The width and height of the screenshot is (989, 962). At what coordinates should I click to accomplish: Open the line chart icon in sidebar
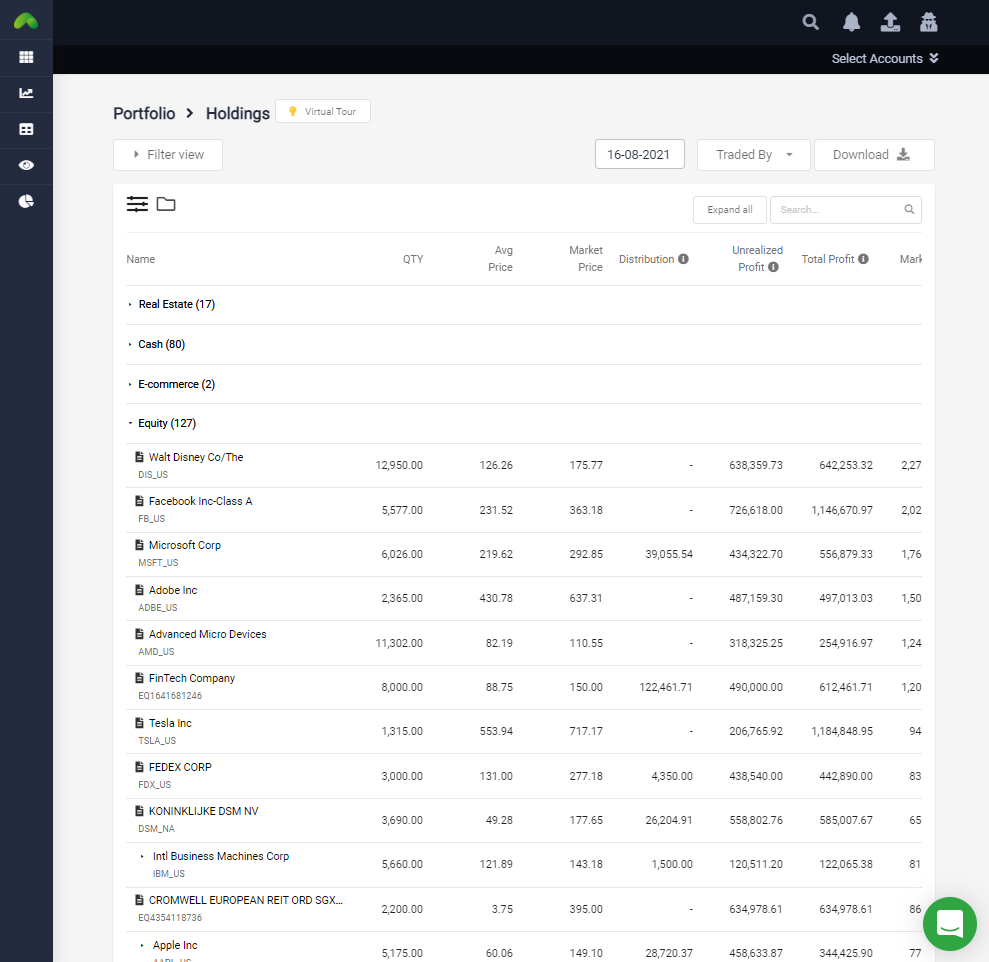click(x=26, y=93)
